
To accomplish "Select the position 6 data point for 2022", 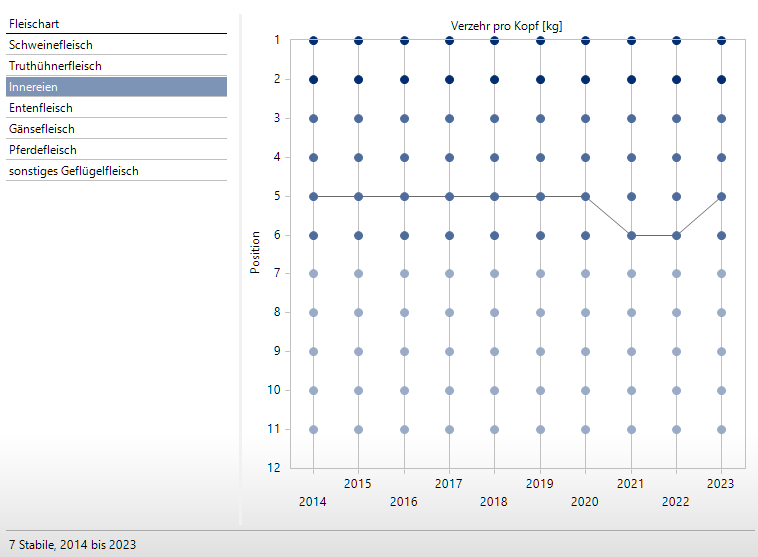I will (x=677, y=236).
